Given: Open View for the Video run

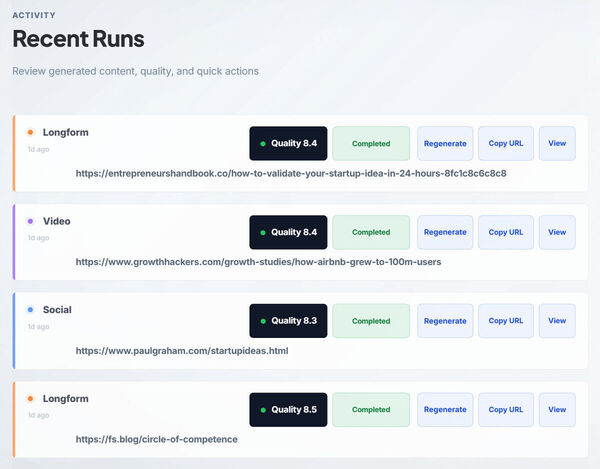Looking at the screenshot, I should (557, 232).
